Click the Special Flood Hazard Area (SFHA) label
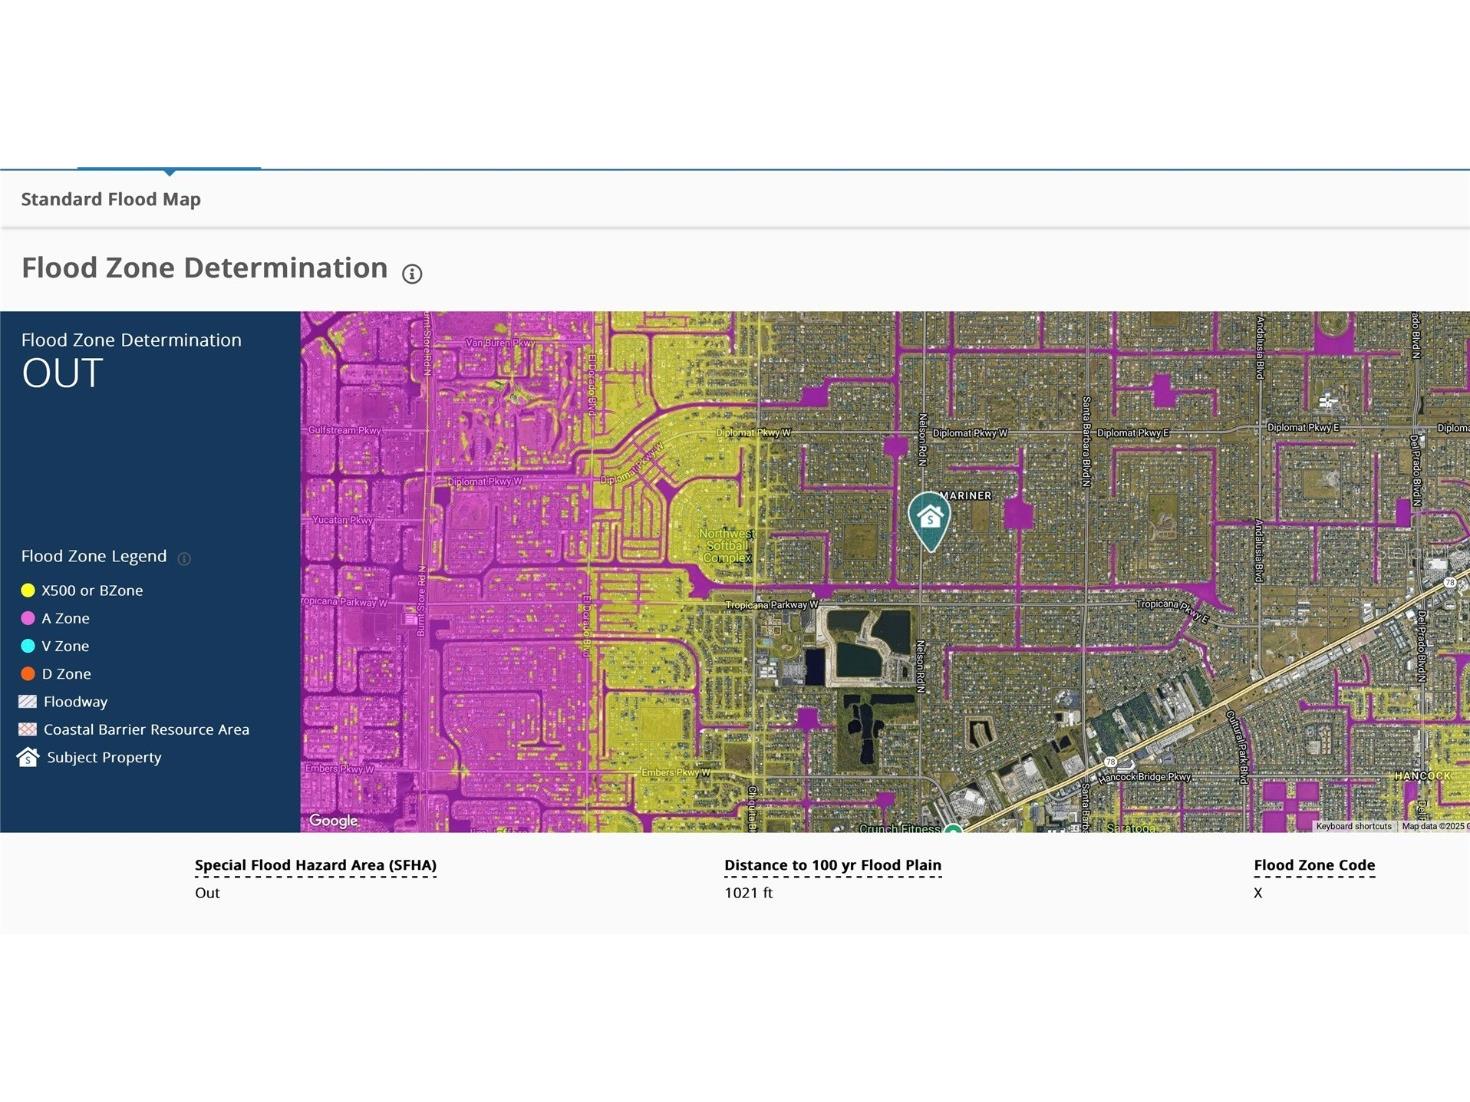The height and width of the screenshot is (1102, 1470). (315, 865)
